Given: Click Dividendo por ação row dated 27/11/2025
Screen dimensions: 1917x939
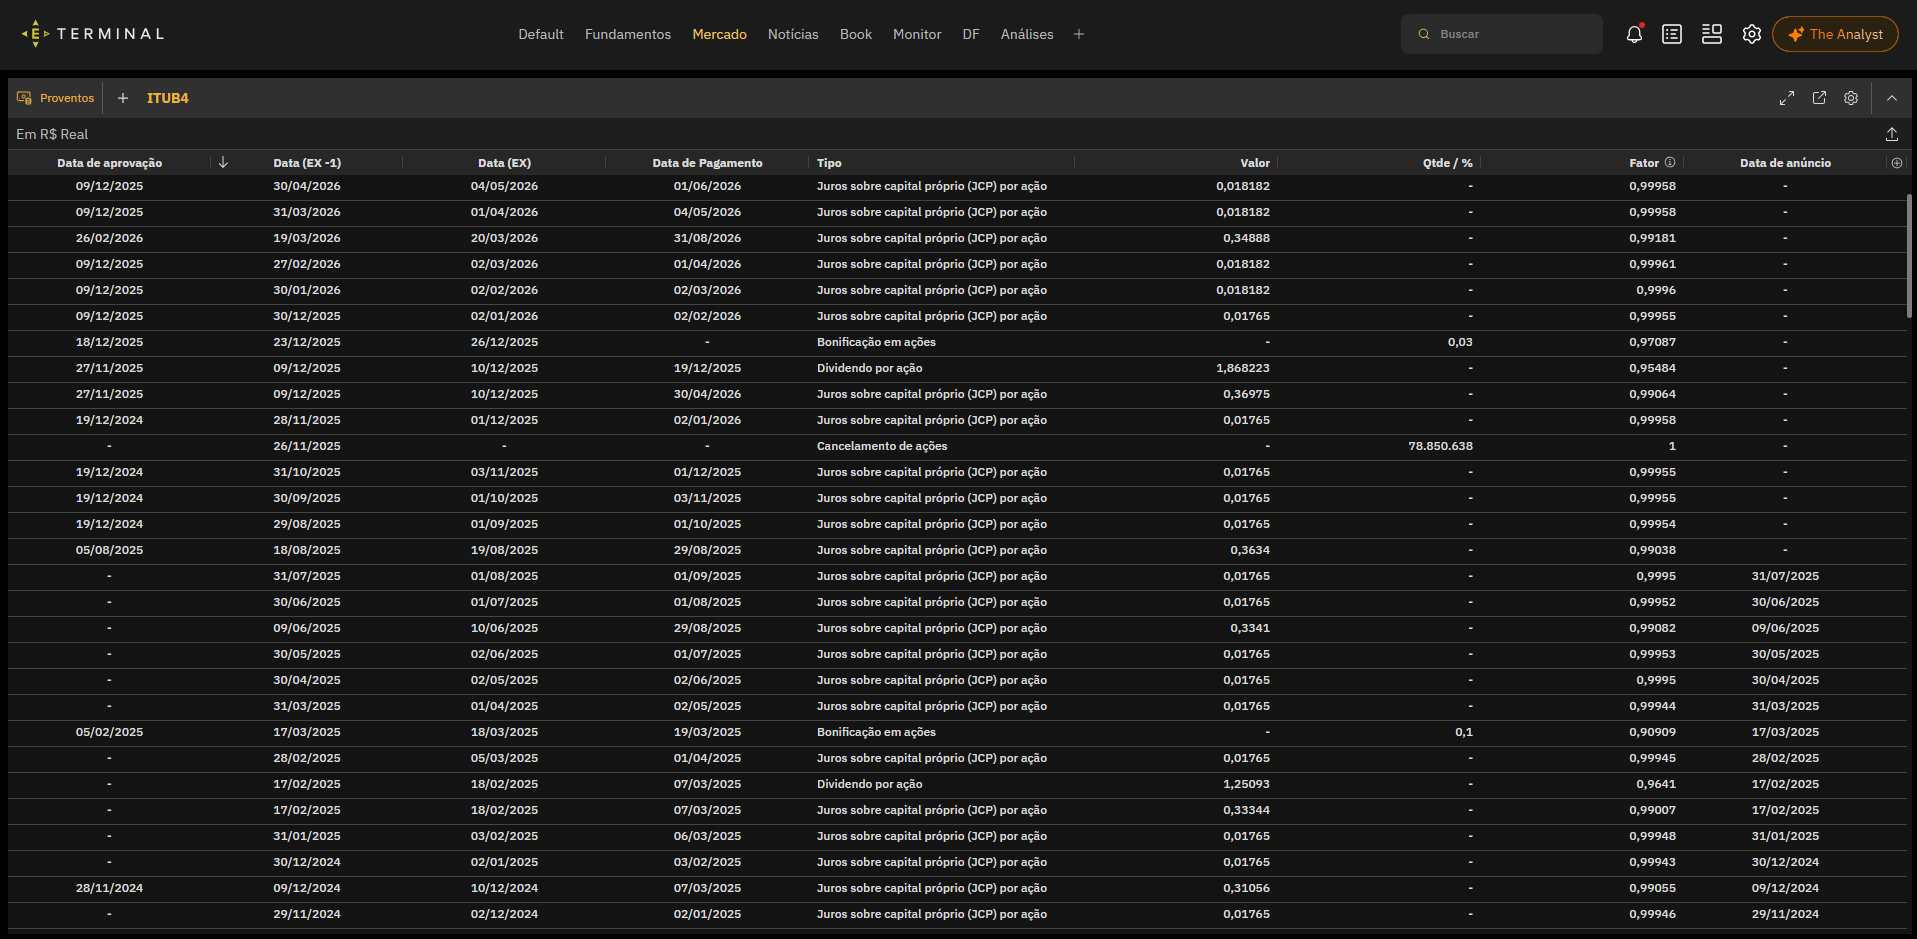Looking at the screenshot, I should point(959,368).
